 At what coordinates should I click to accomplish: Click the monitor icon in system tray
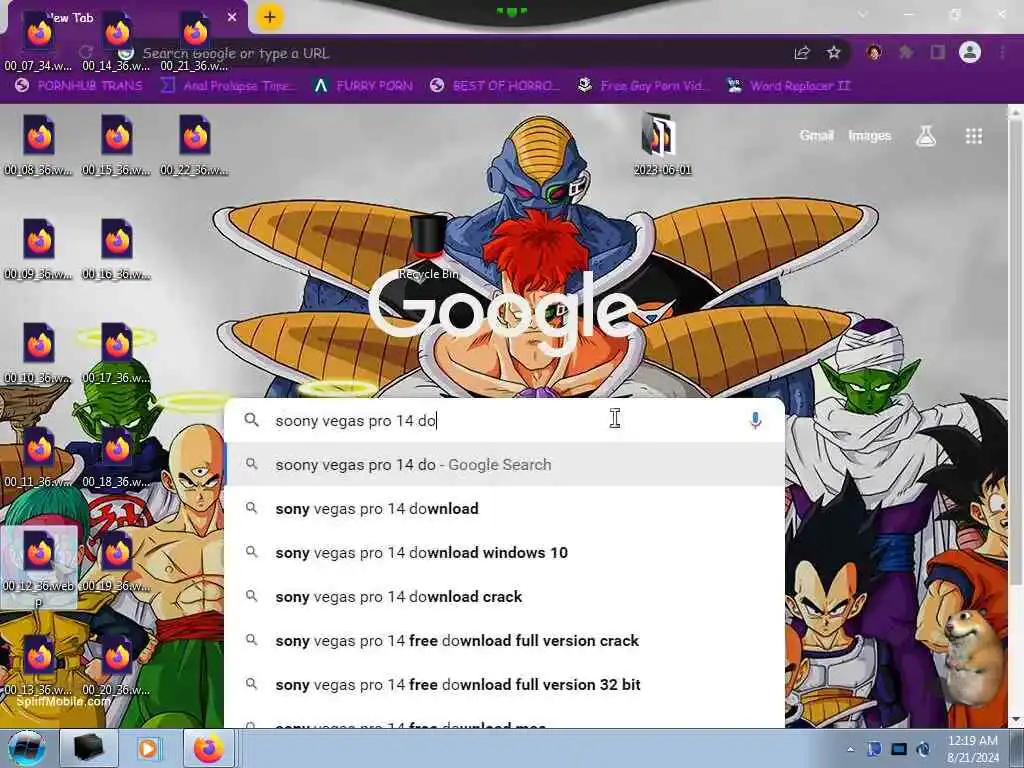[899, 749]
